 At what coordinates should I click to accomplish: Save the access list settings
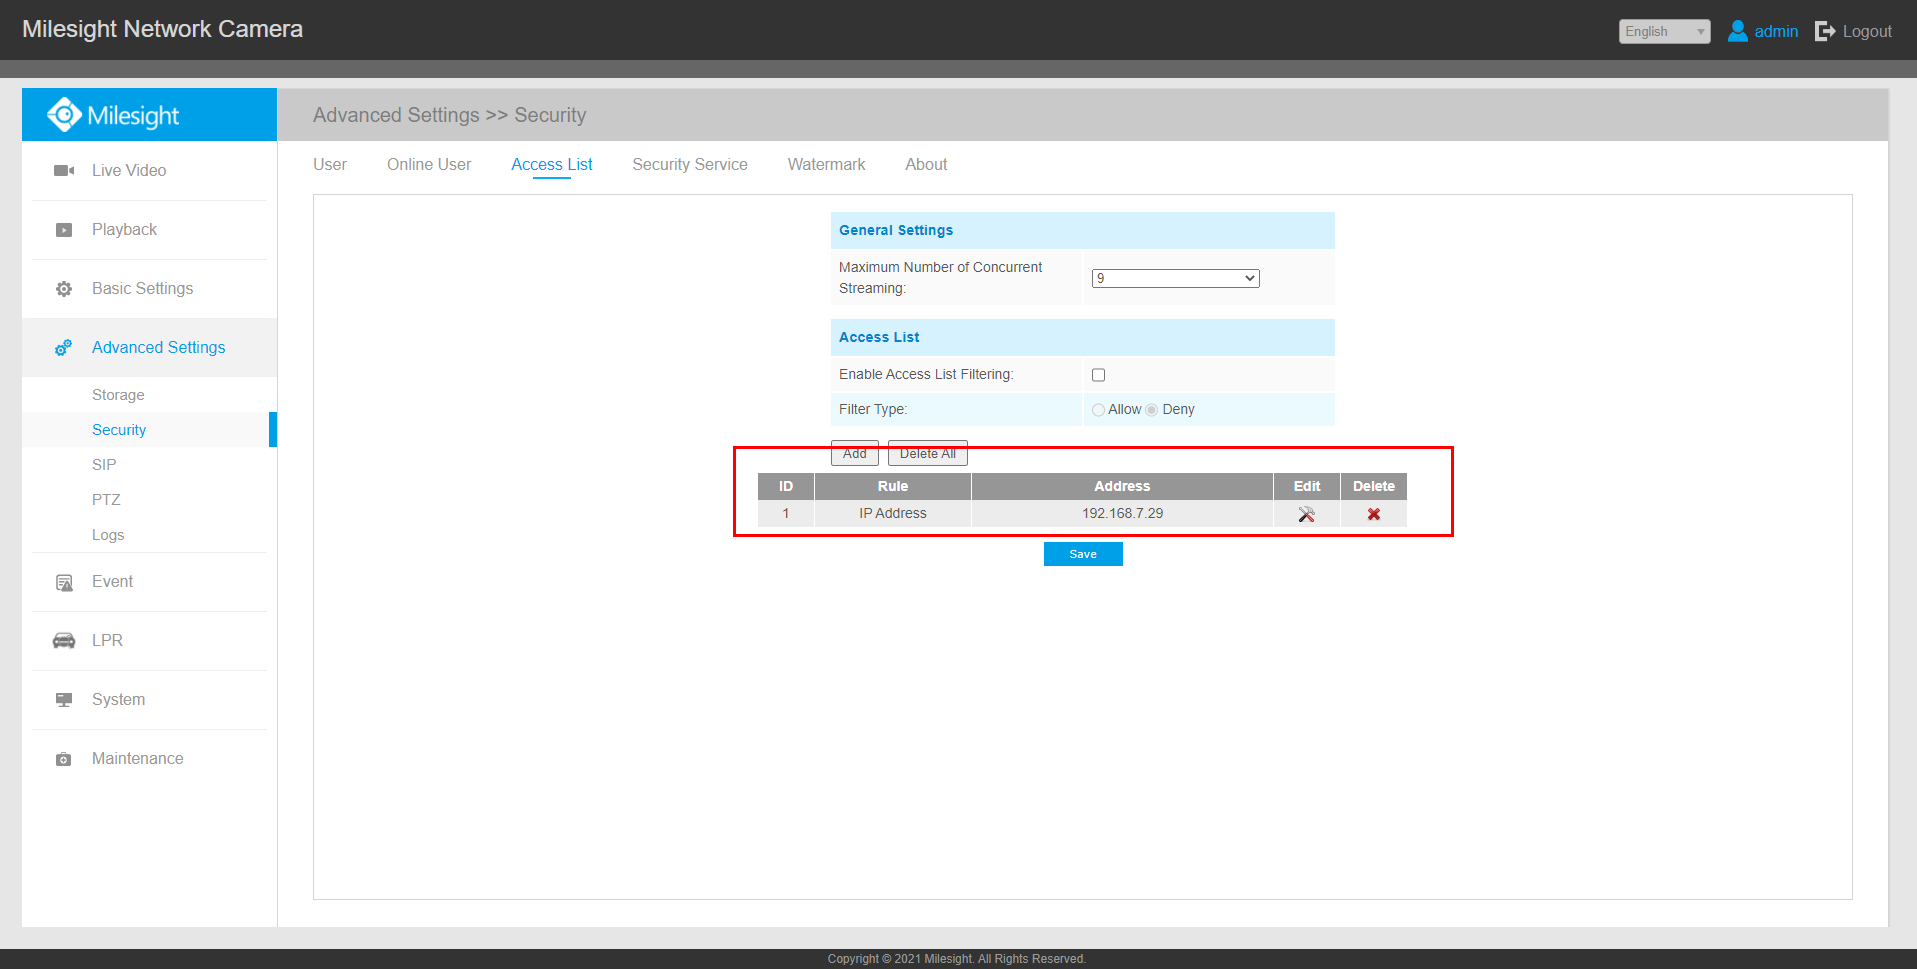tap(1083, 554)
